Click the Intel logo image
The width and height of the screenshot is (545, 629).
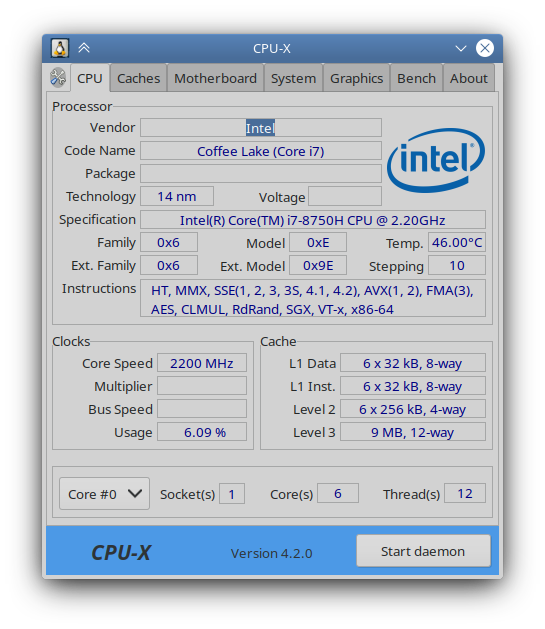(x=436, y=160)
